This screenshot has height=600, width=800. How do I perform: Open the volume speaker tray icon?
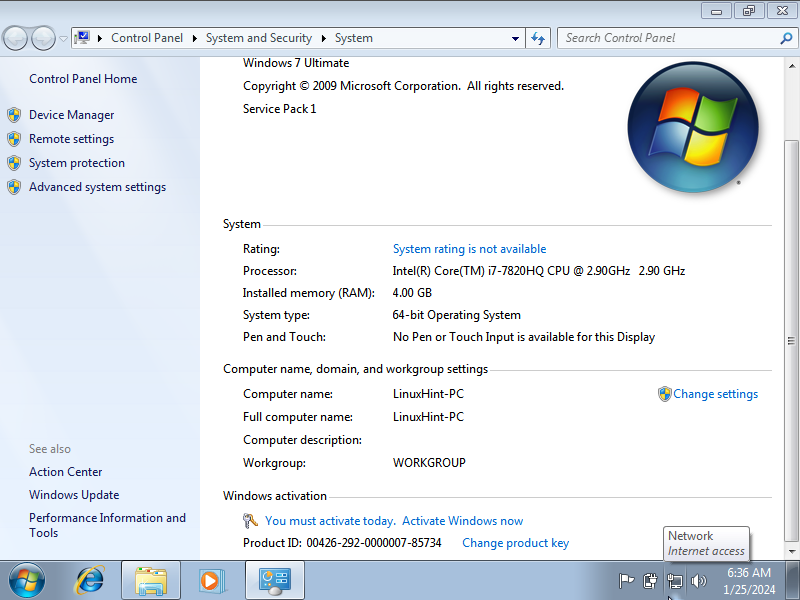698,581
